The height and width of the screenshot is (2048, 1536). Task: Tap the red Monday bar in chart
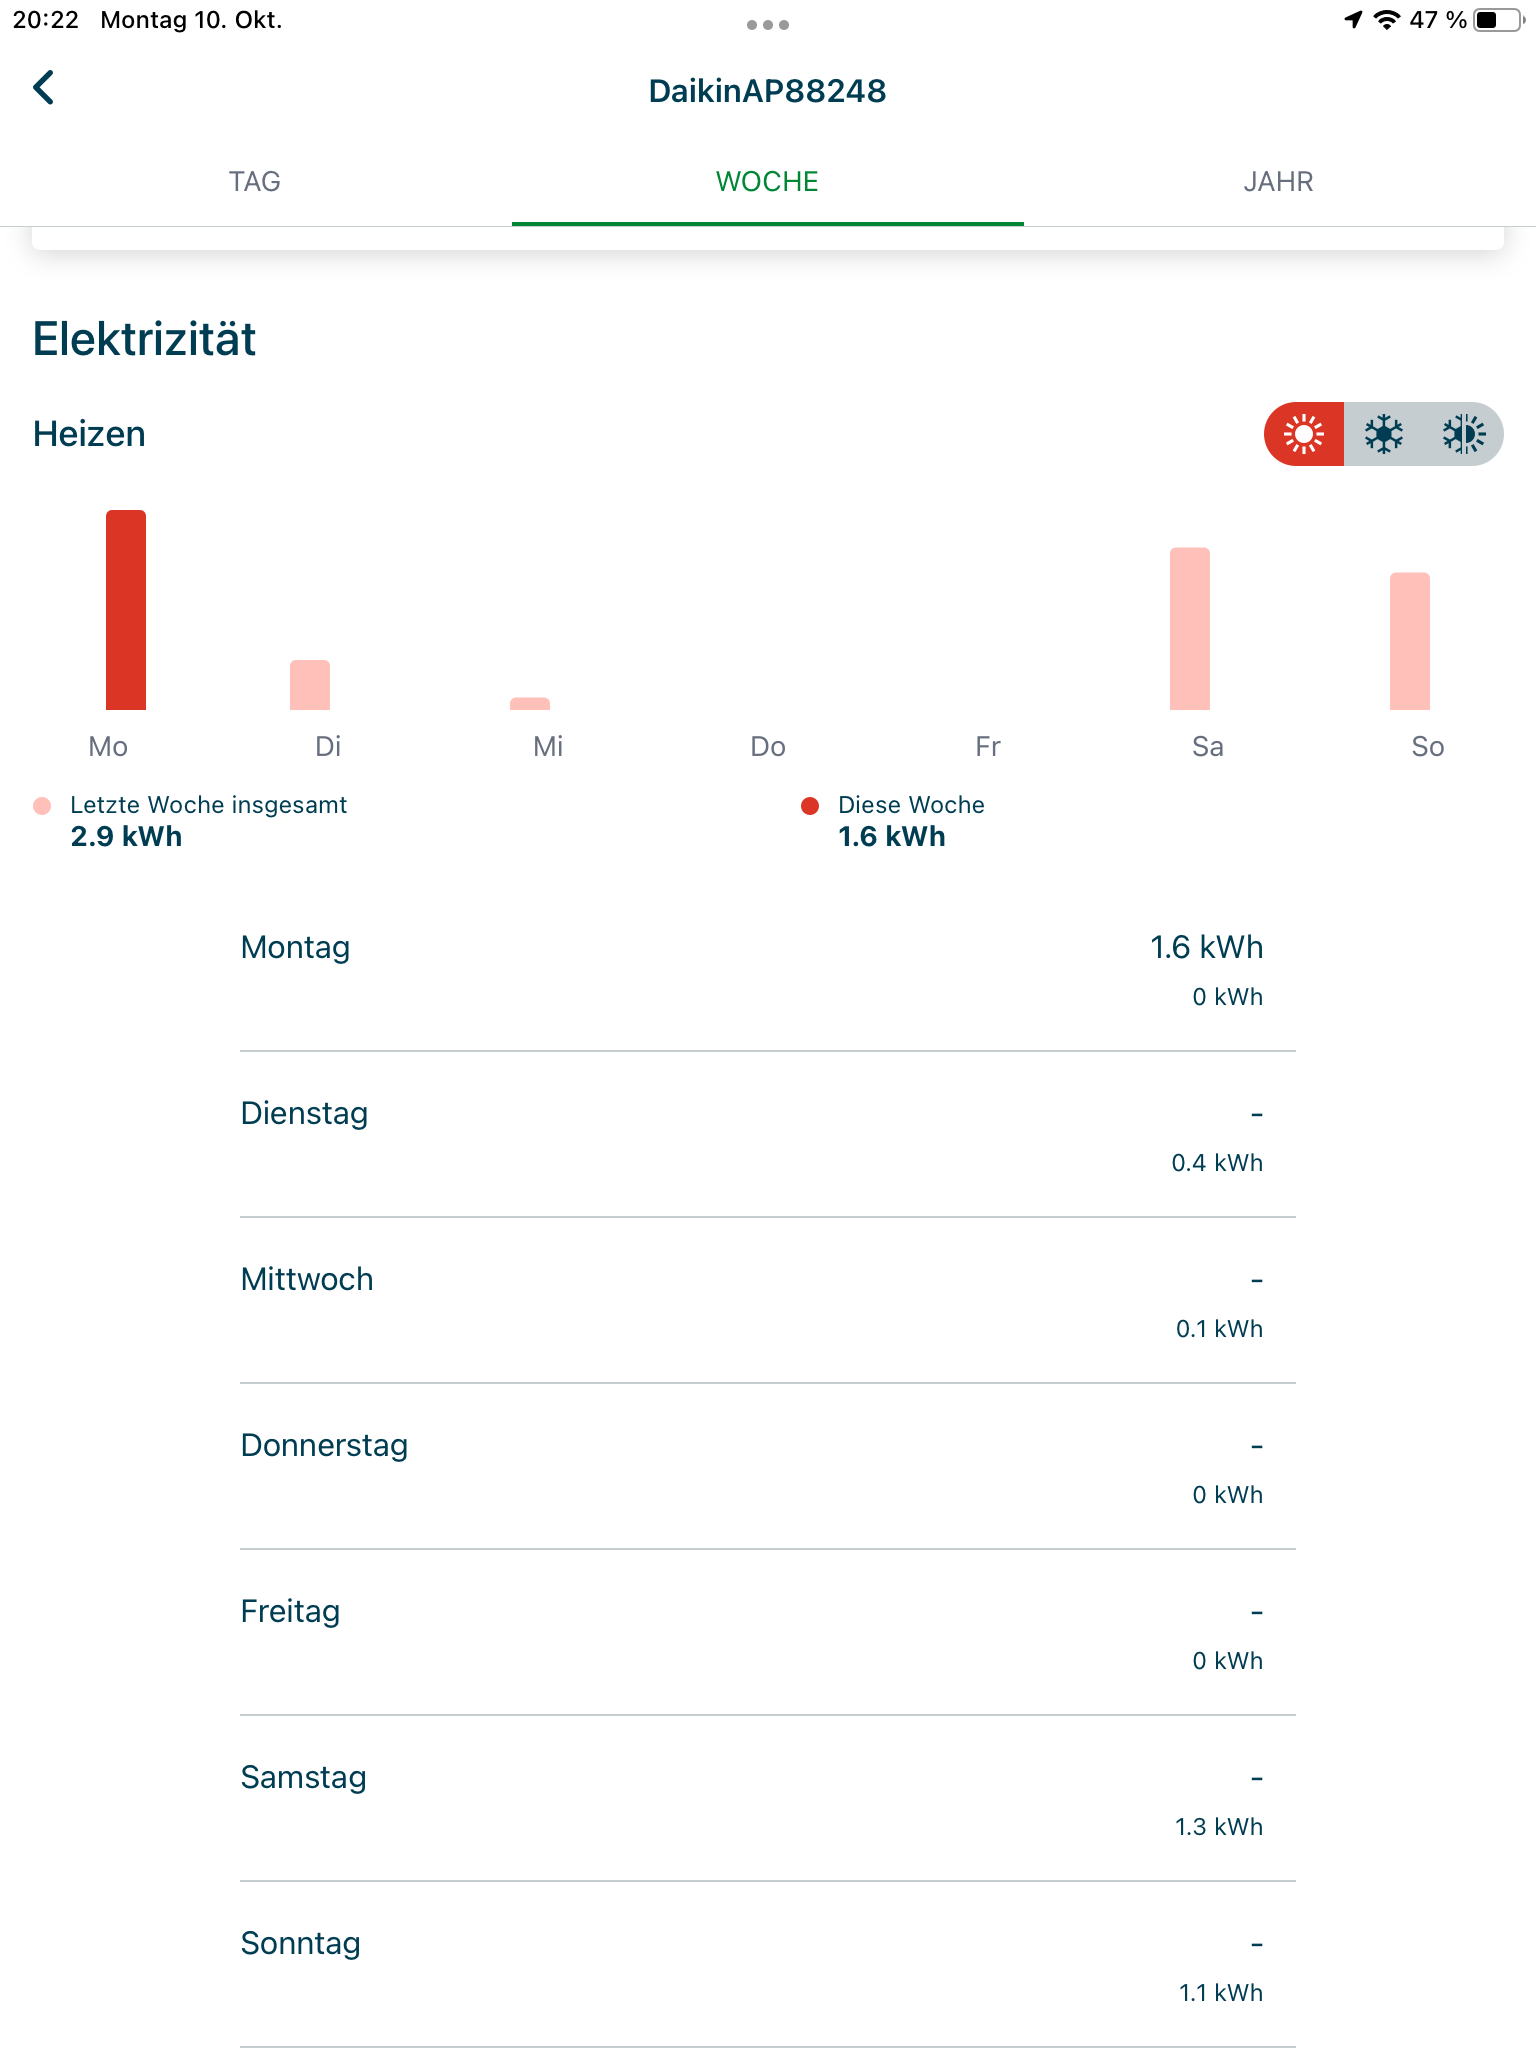point(126,610)
